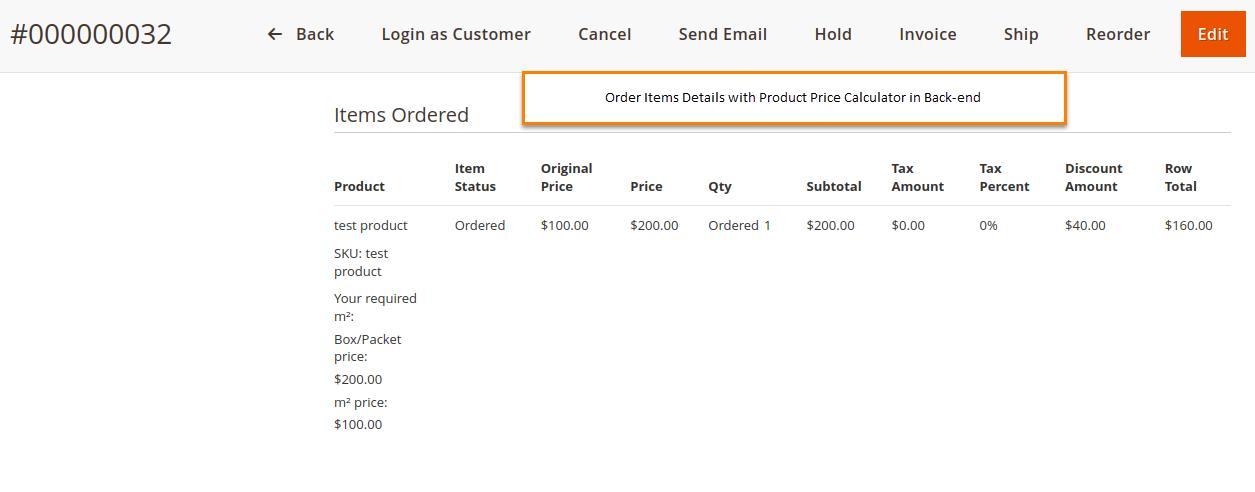Click the Discount Amount column header
Image resolution: width=1255 pixels, height=492 pixels.
(1093, 177)
